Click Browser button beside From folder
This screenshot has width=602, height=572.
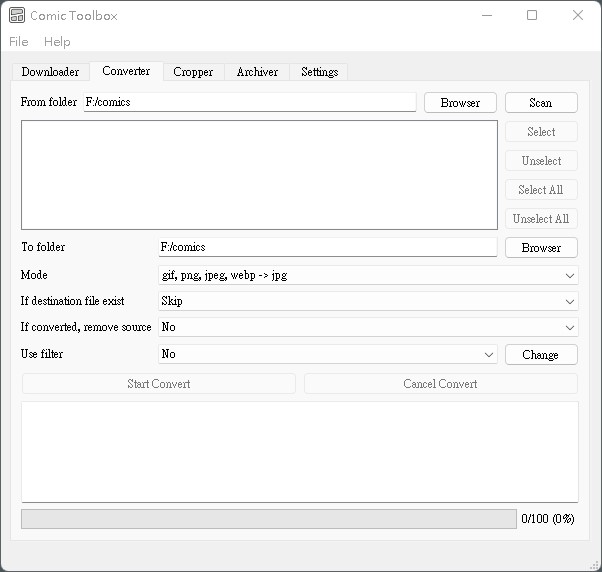(x=460, y=102)
